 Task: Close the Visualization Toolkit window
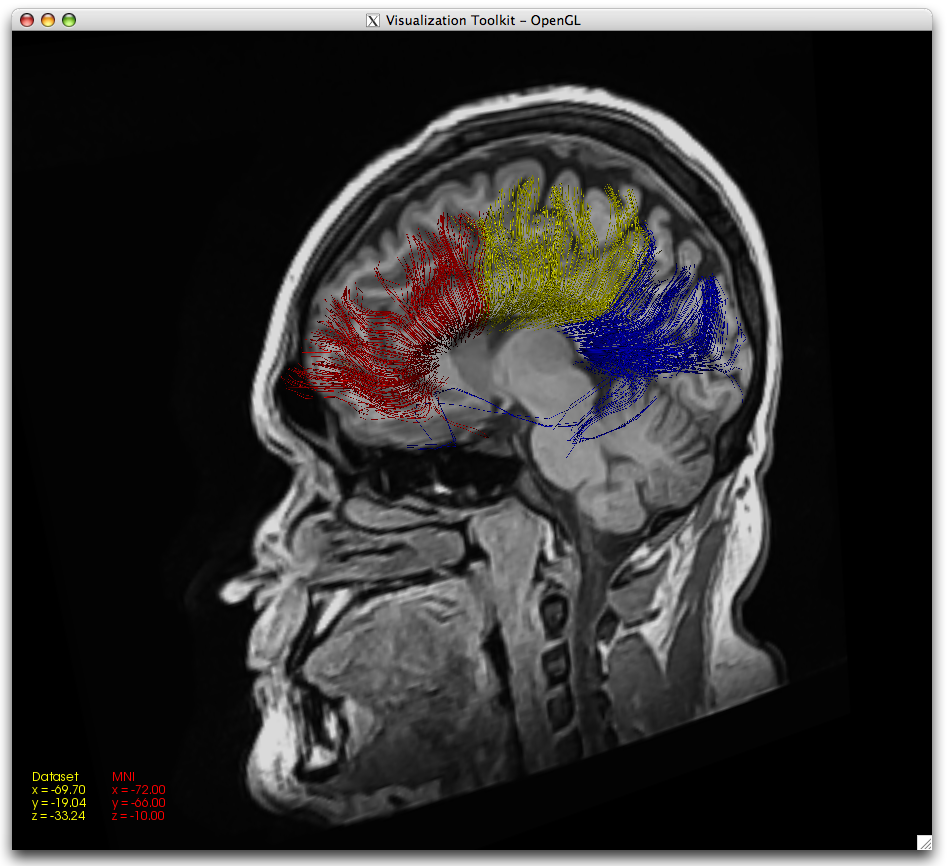click(x=27, y=20)
